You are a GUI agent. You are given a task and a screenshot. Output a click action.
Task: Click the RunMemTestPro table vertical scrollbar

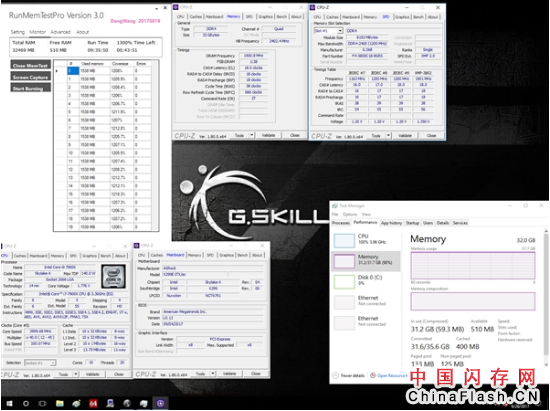(156, 146)
